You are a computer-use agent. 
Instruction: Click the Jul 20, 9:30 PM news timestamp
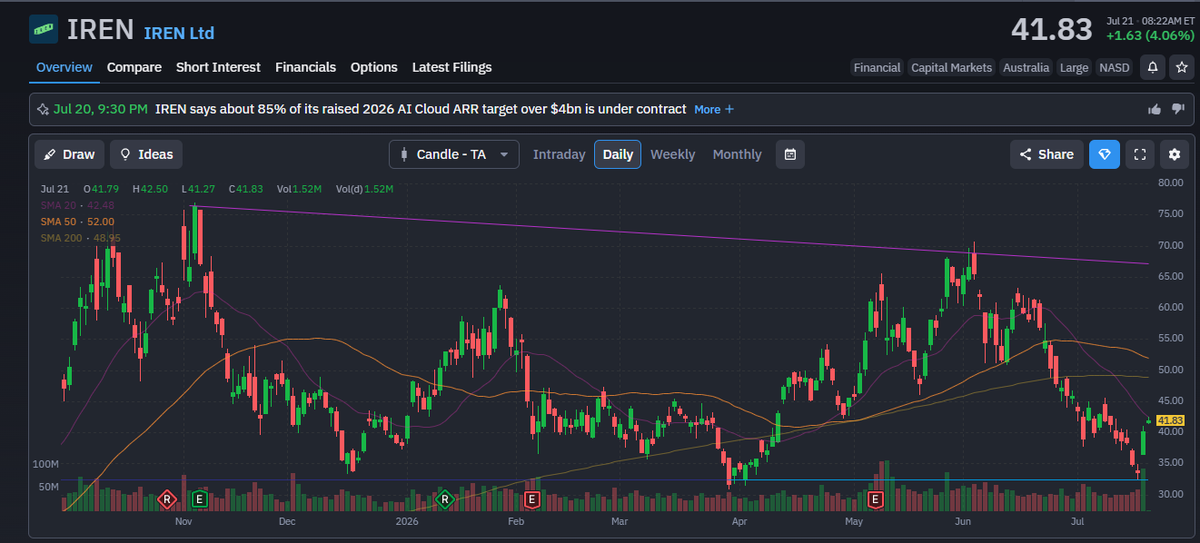(101, 109)
